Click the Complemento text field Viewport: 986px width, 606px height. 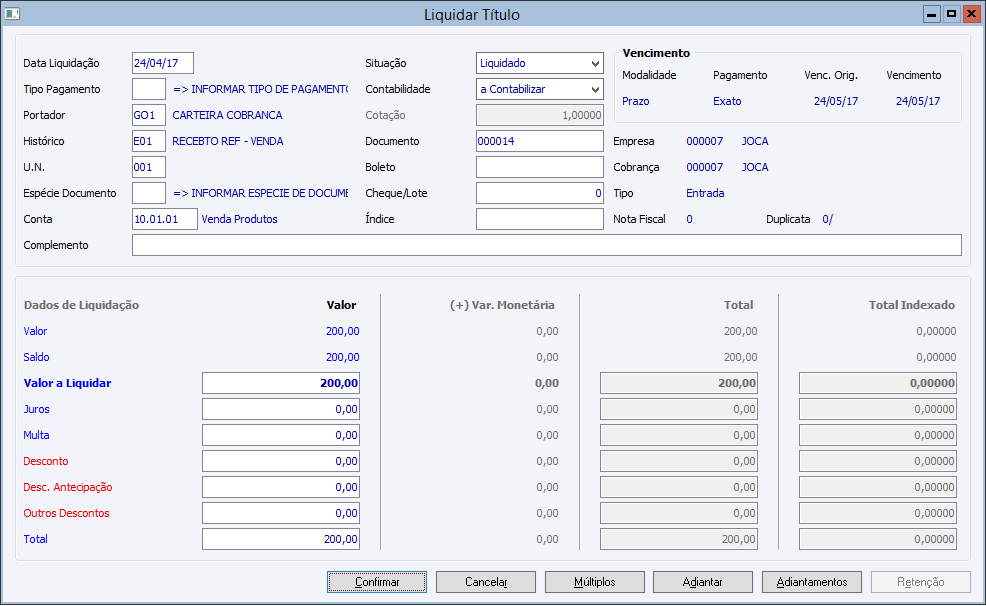546,245
